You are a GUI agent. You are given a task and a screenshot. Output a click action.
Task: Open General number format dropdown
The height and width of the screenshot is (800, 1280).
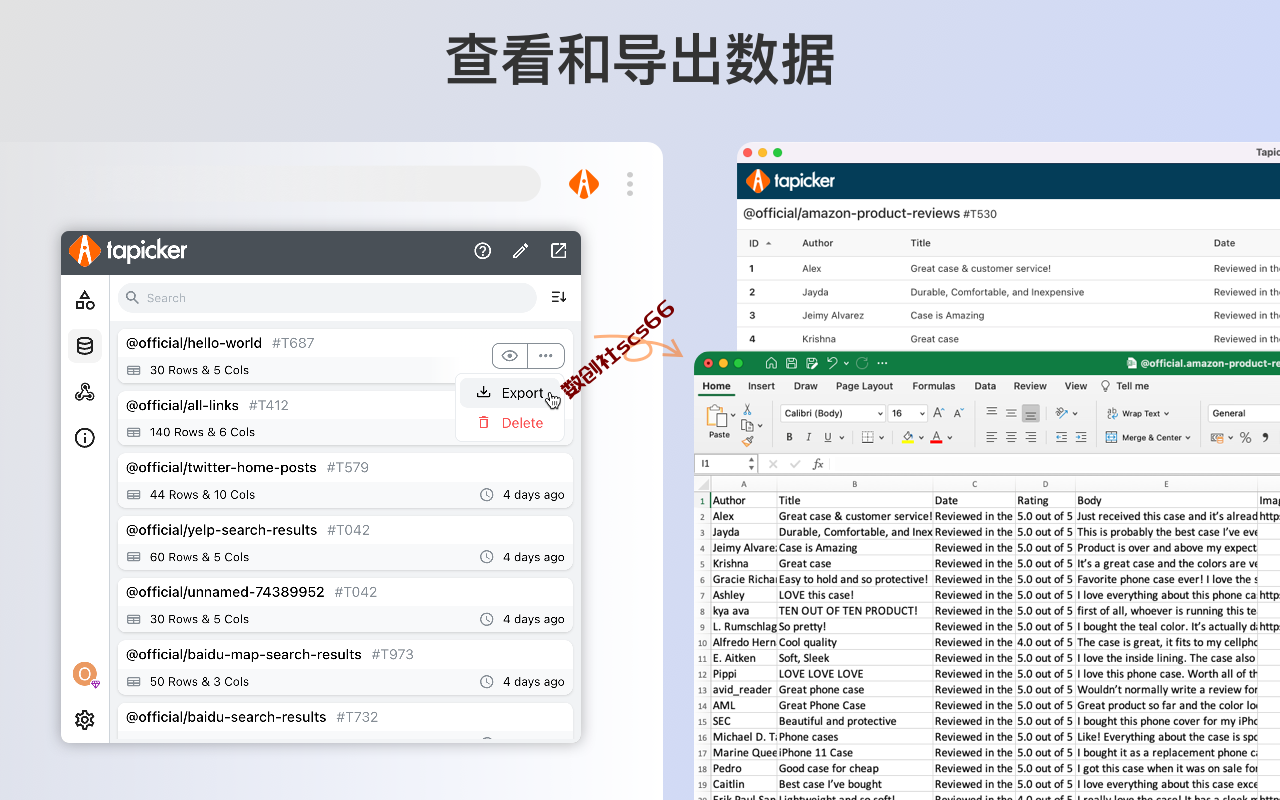pyautogui.click(x=1244, y=413)
